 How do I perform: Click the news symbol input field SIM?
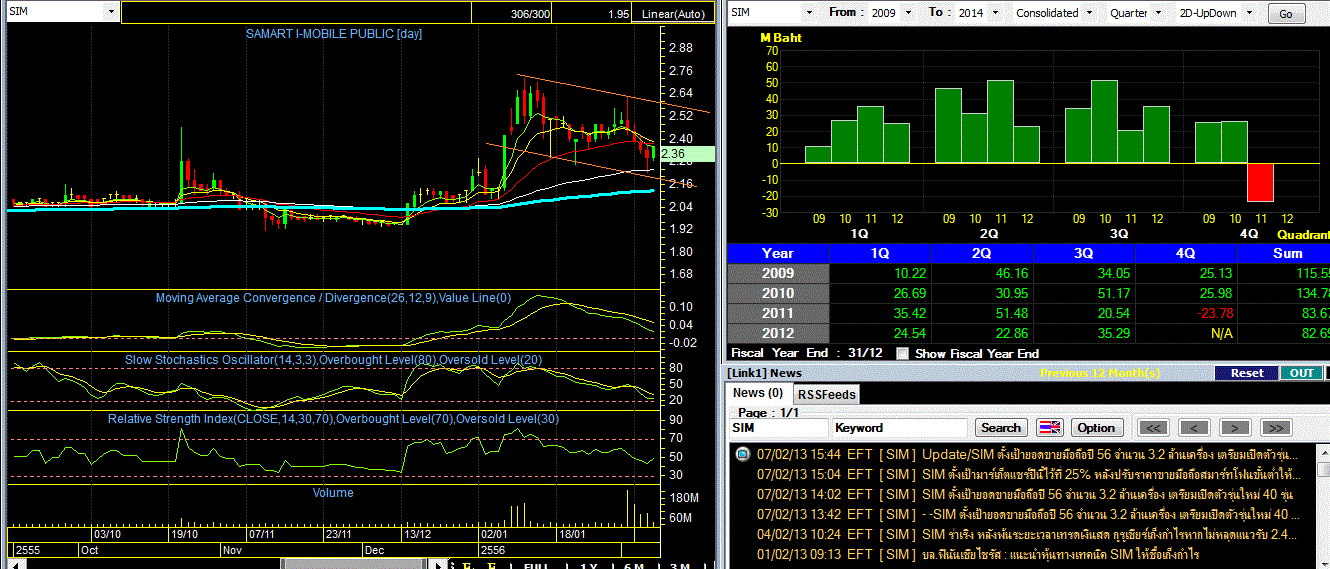click(x=779, y=427)
